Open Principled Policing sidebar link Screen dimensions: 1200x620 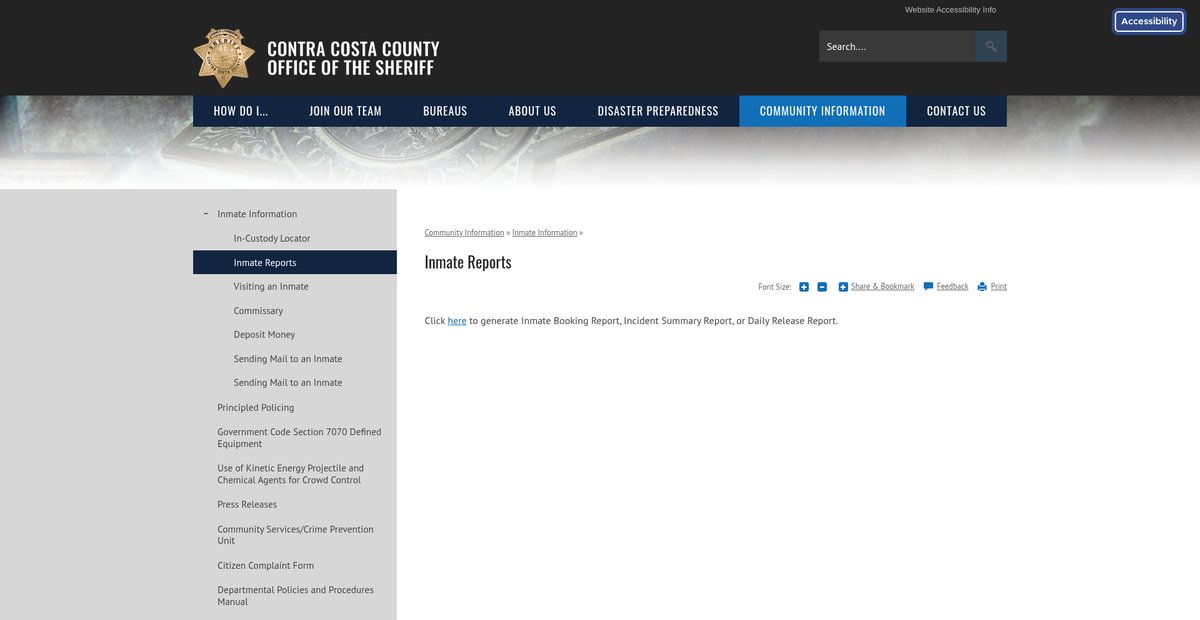256,408
